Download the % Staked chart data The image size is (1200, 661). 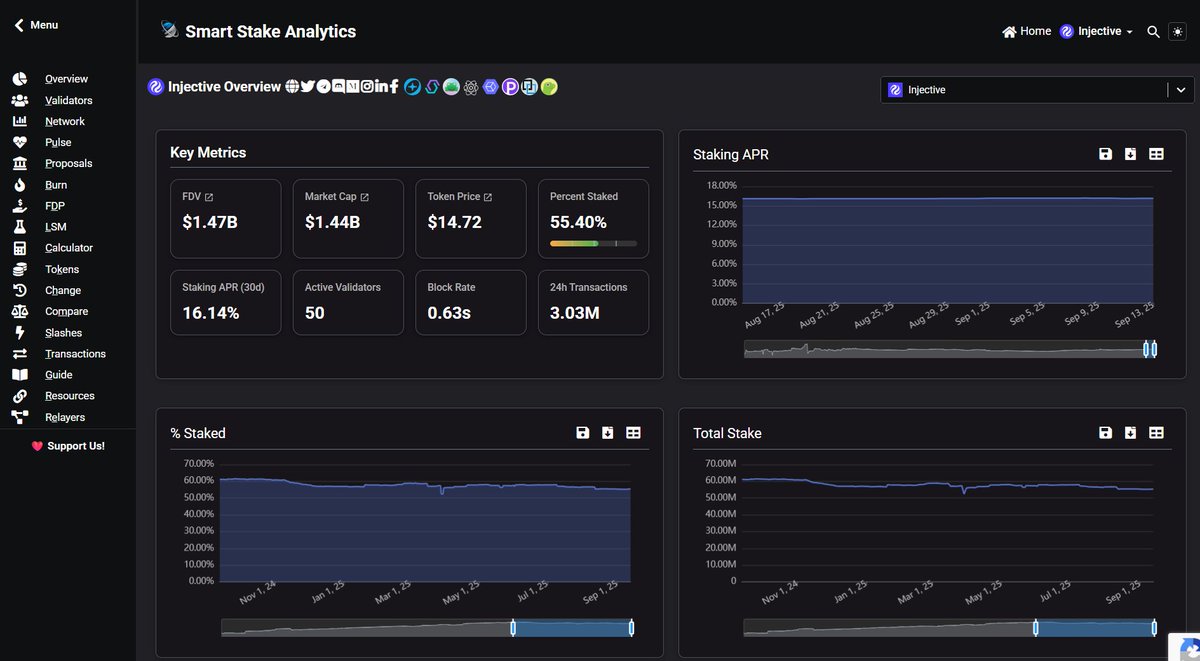pyautogui.click(x=607, y=433)
